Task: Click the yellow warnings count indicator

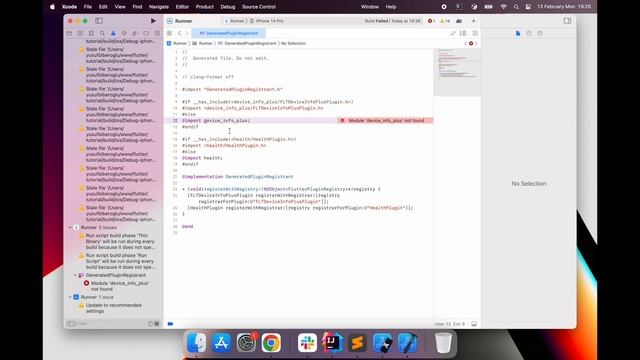Action: 445,21
